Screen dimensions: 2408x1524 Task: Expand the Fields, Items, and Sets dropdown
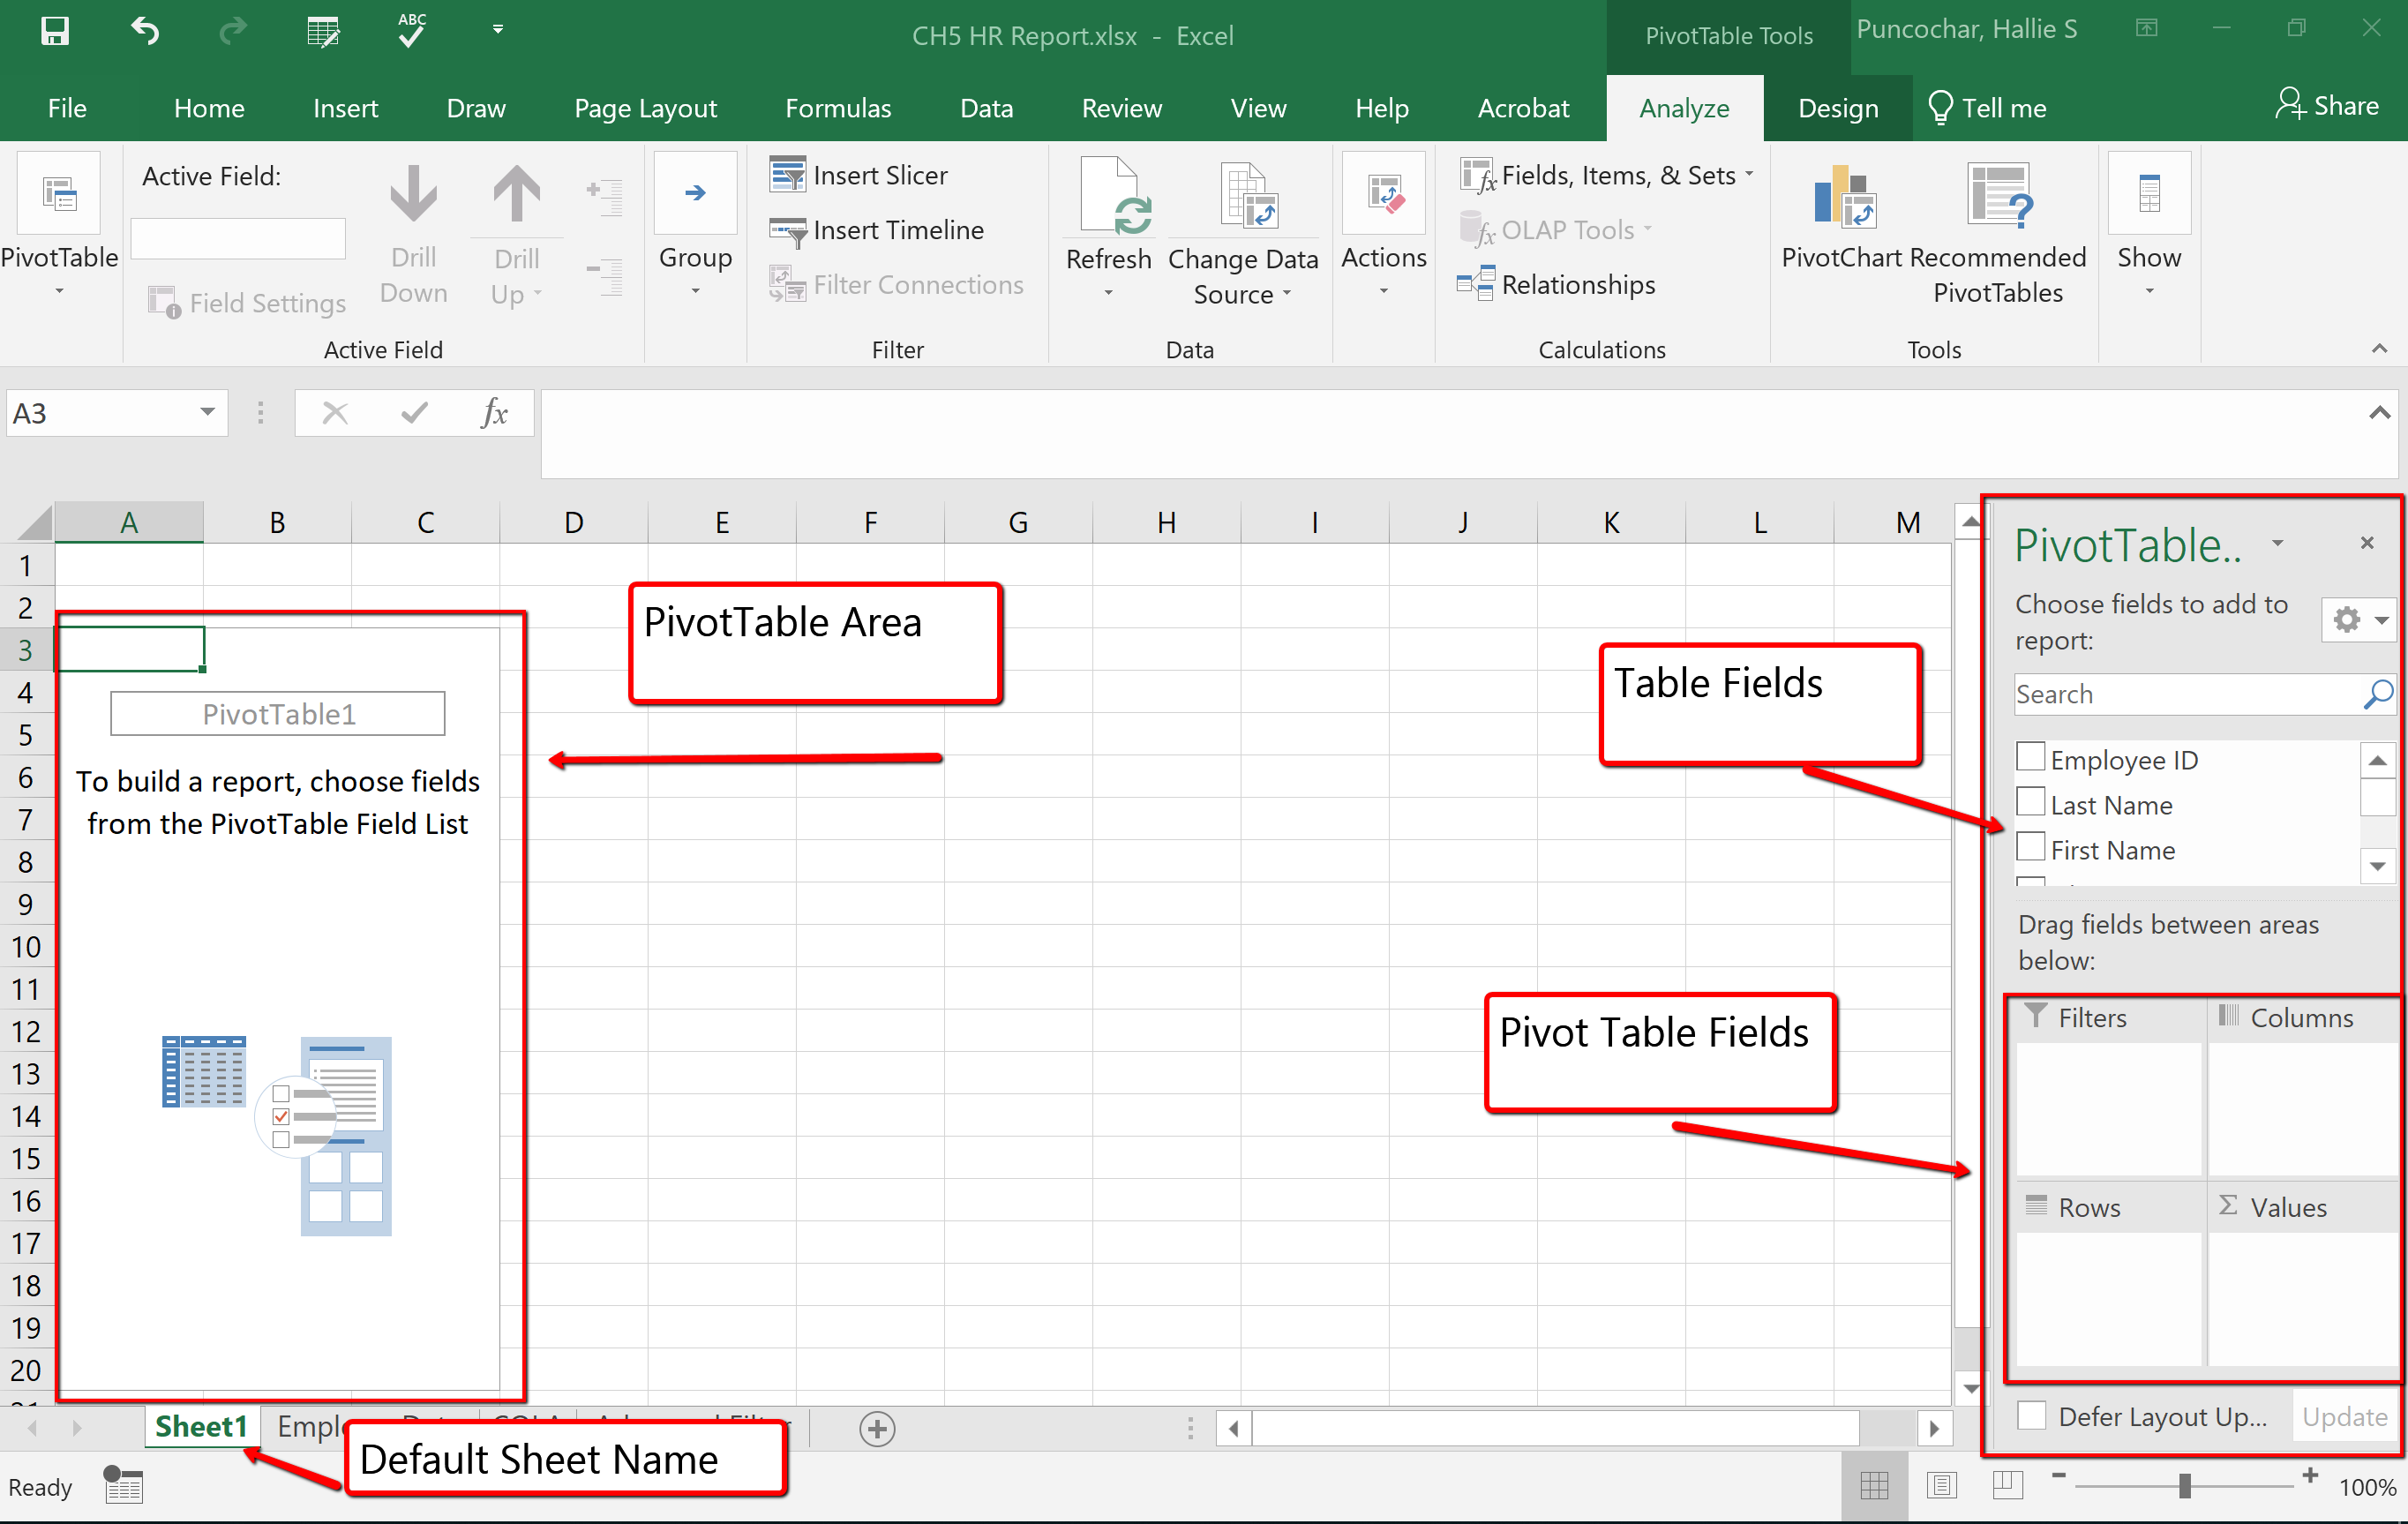pyautogui.click(x=1744, y=176)
